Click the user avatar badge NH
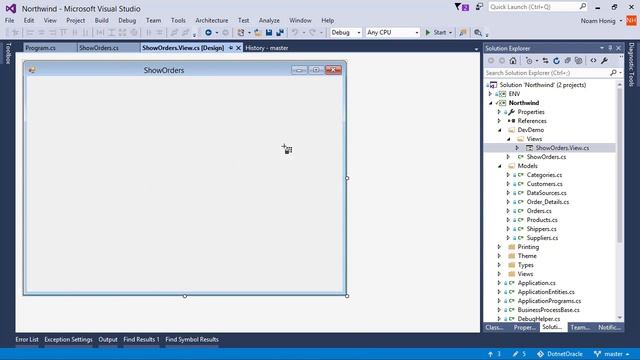Viewport: 640px width, 360px height. 631,20
